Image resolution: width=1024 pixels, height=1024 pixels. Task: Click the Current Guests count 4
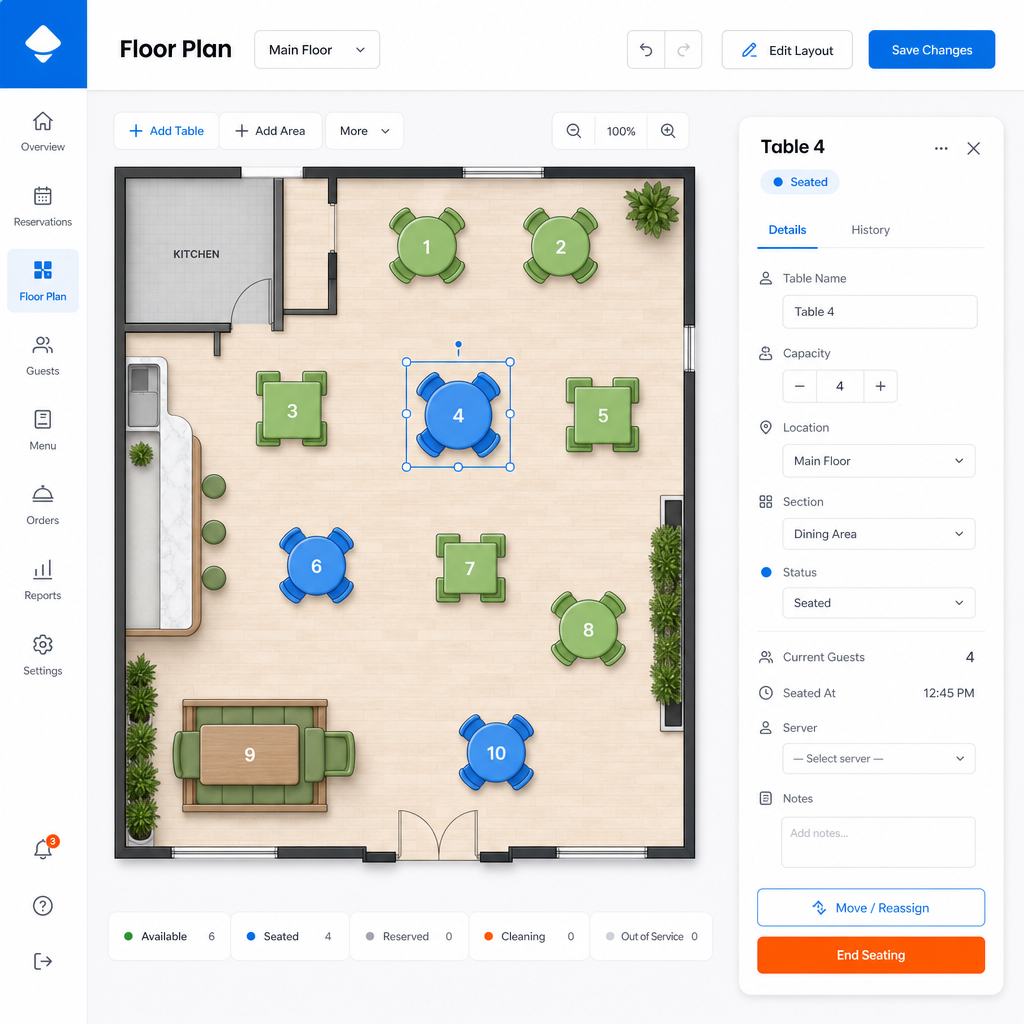970,657
